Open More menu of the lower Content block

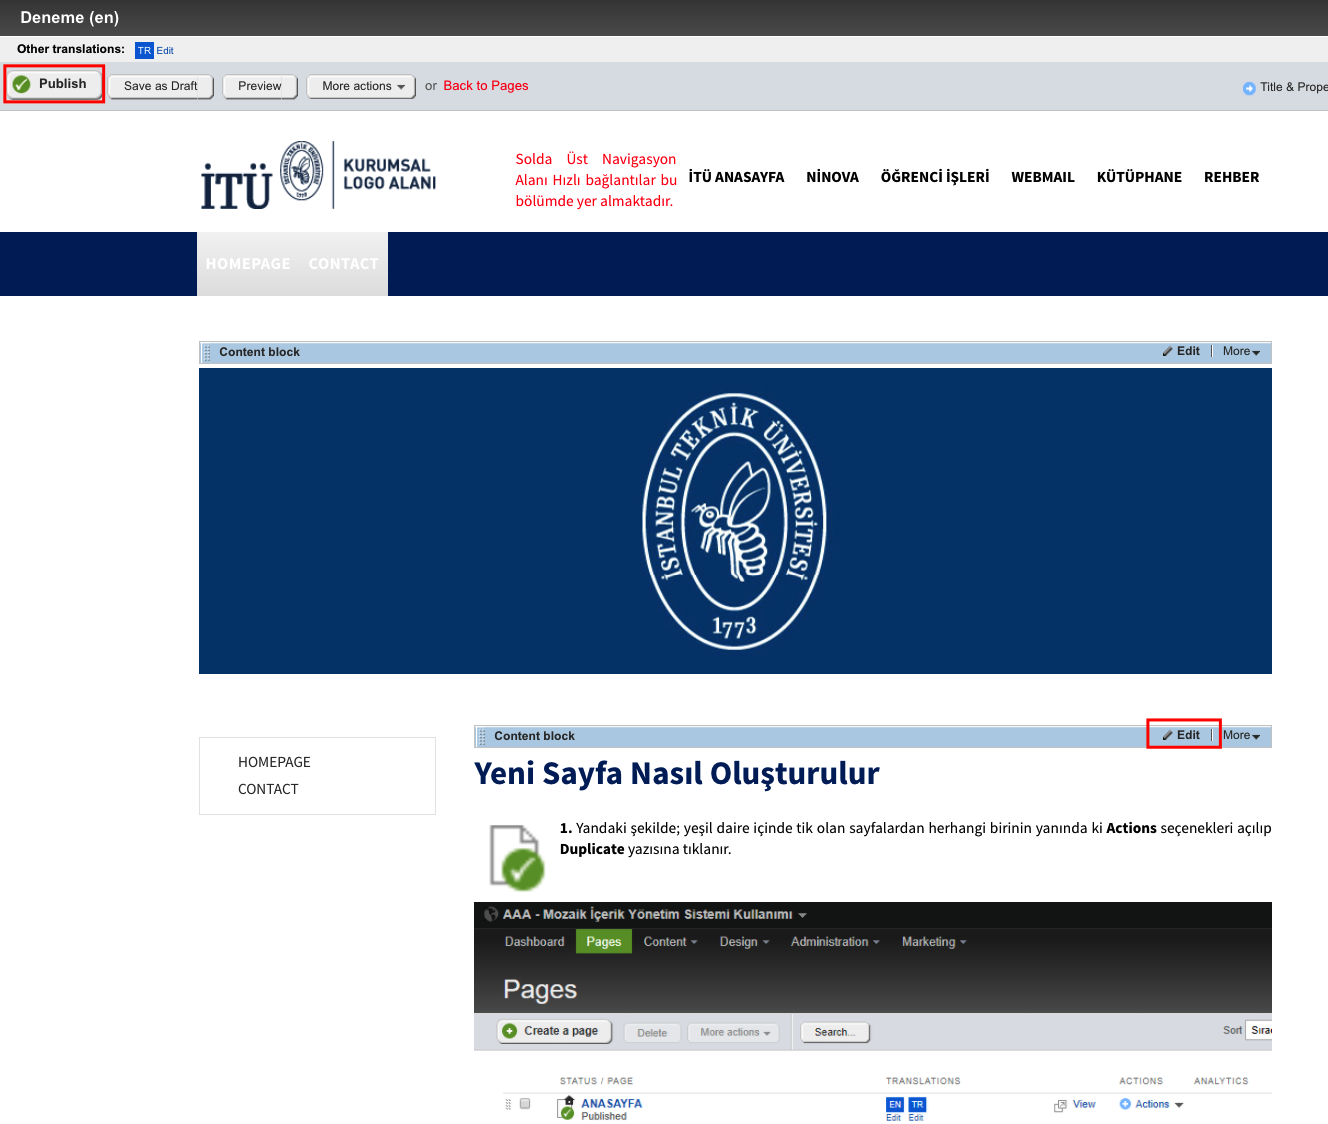(1241, 736)
